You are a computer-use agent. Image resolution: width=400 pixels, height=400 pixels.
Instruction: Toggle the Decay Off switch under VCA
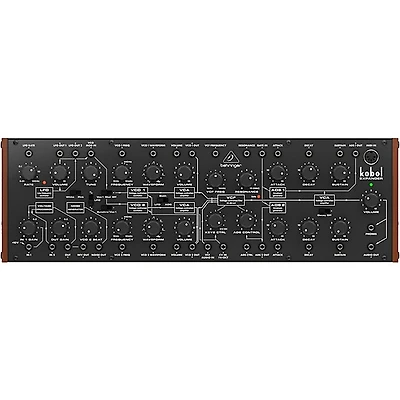[324, 211]
